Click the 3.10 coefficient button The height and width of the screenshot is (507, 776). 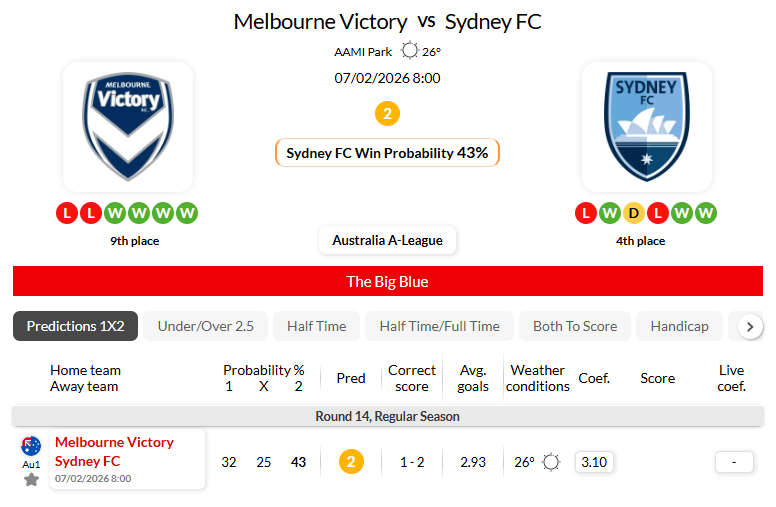point(594,462)
